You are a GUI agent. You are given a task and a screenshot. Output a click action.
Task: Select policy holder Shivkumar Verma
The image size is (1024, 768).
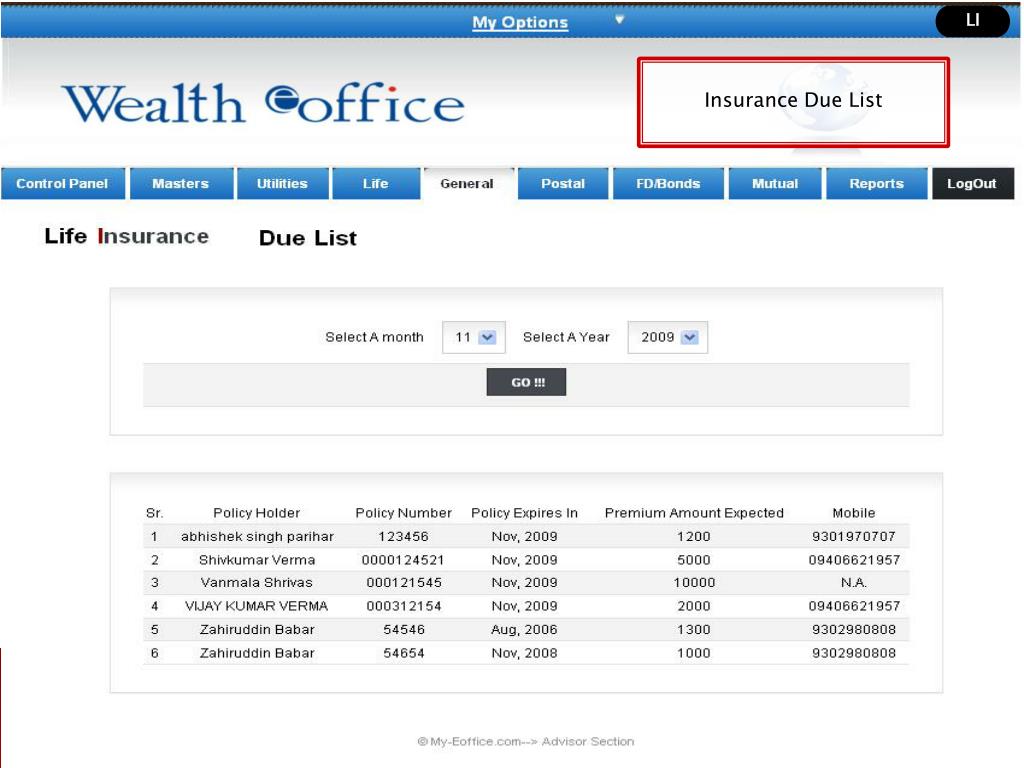point(257,560)
